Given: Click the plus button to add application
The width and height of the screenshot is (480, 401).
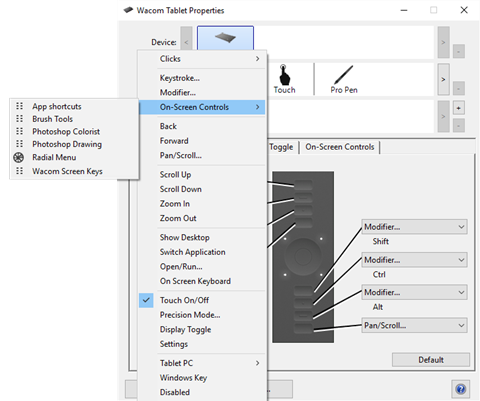Looking at the screenshot, I should (x=459, y=108).
